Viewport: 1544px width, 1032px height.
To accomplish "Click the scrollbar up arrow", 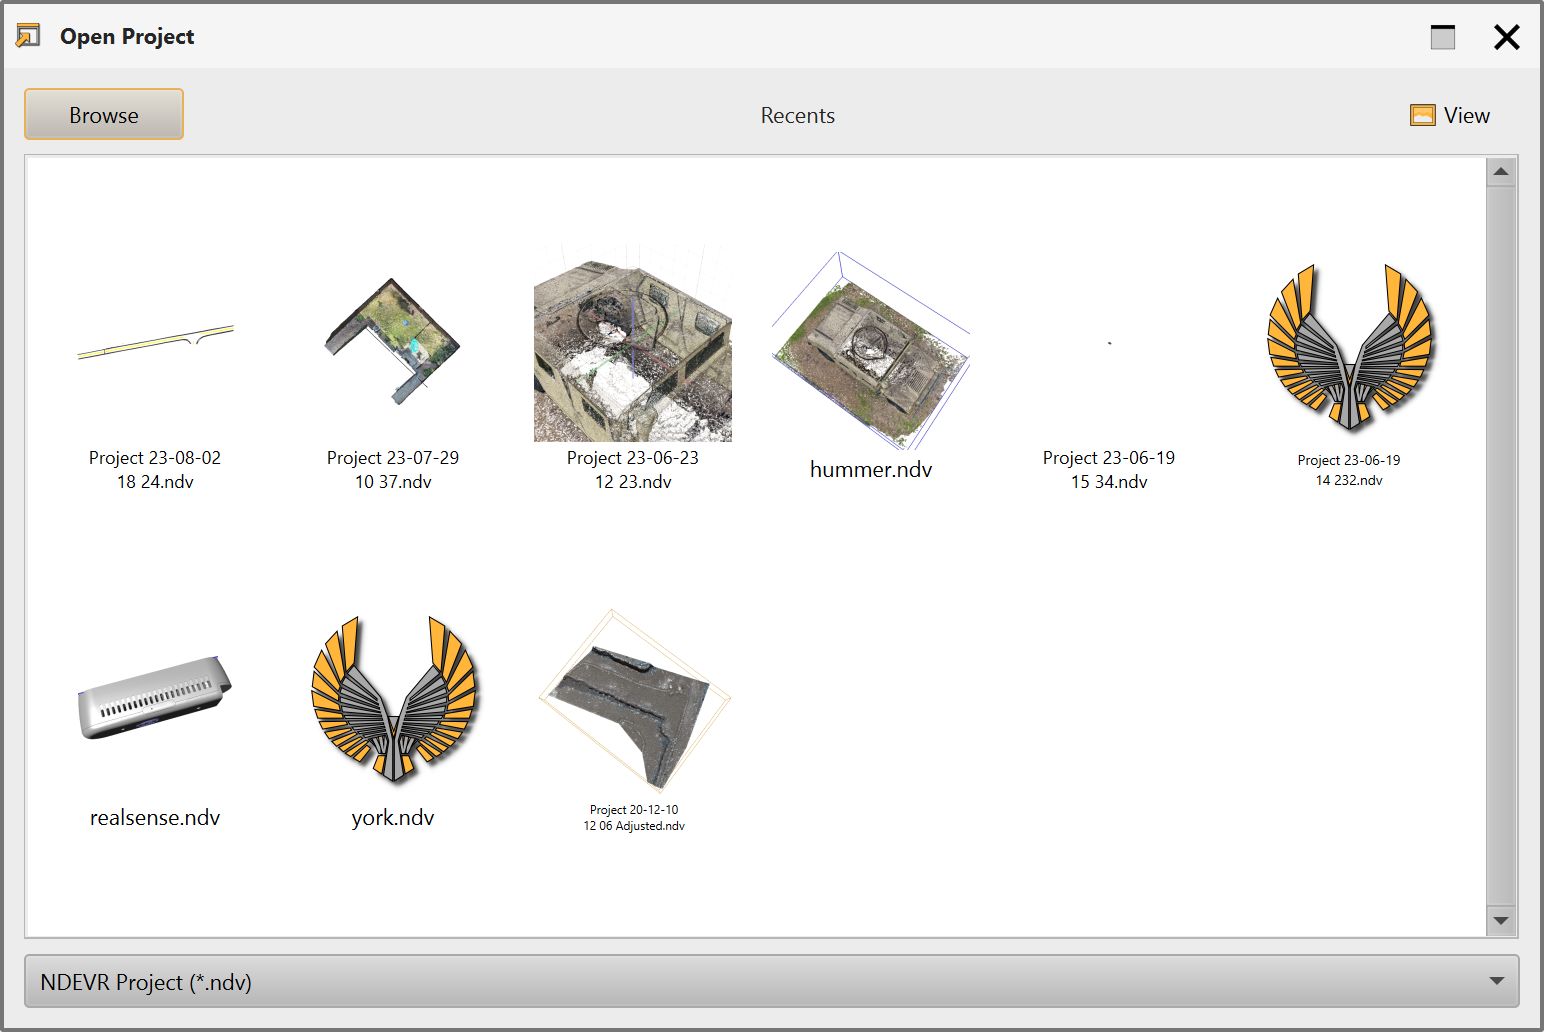I will [x=1500, y=172].
